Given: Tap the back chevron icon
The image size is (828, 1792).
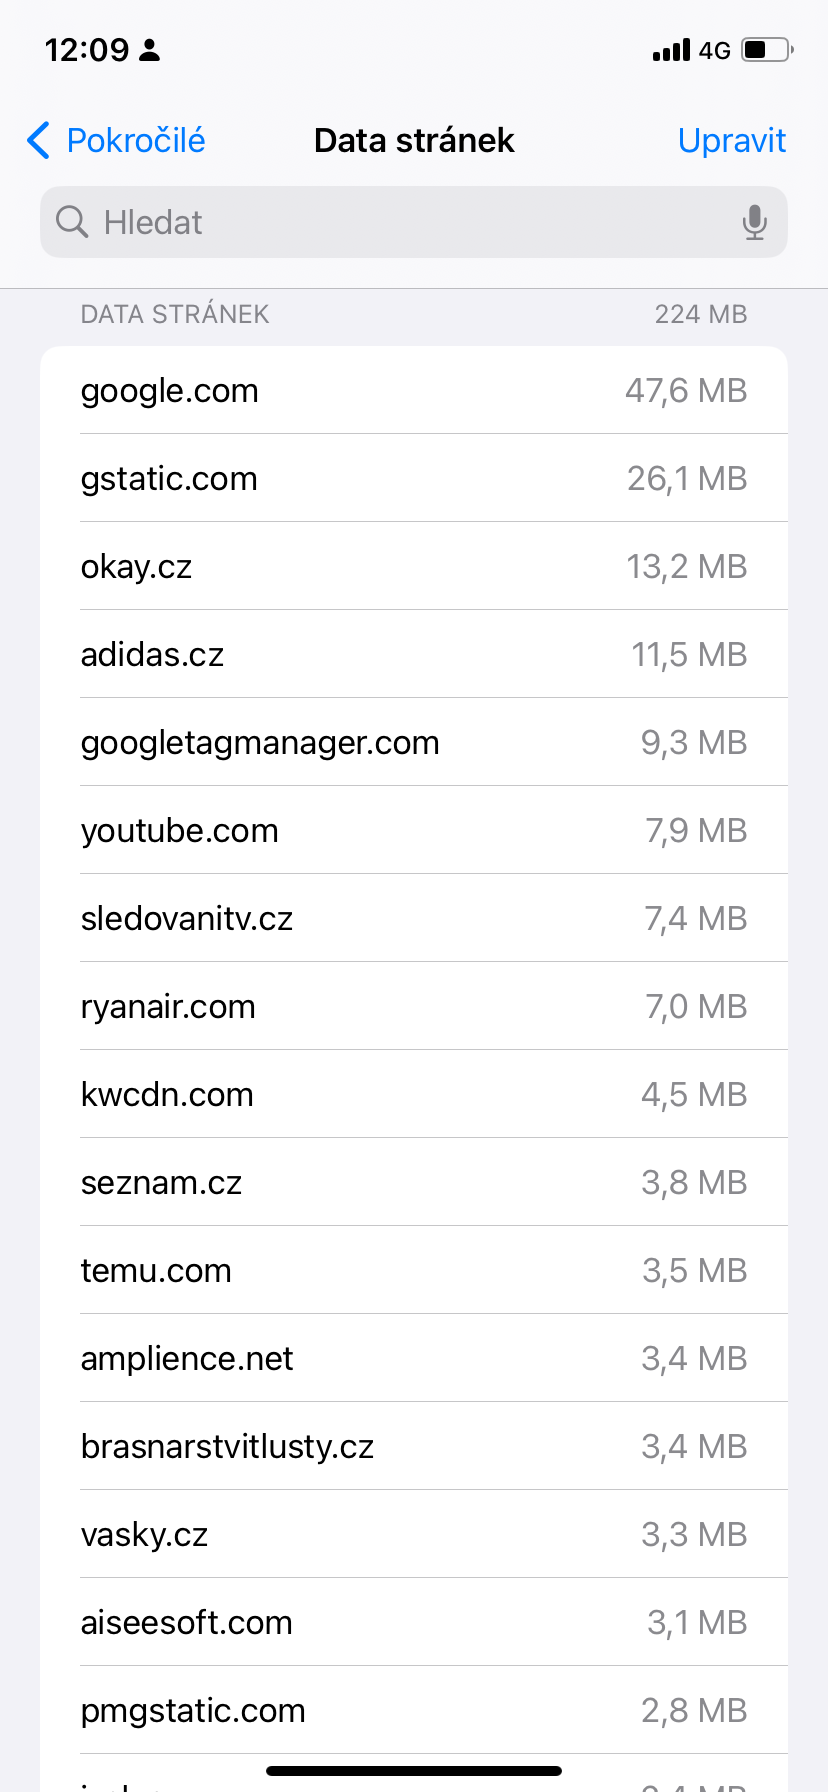Looking at the screenshot, I should click(x=39, y=141).
